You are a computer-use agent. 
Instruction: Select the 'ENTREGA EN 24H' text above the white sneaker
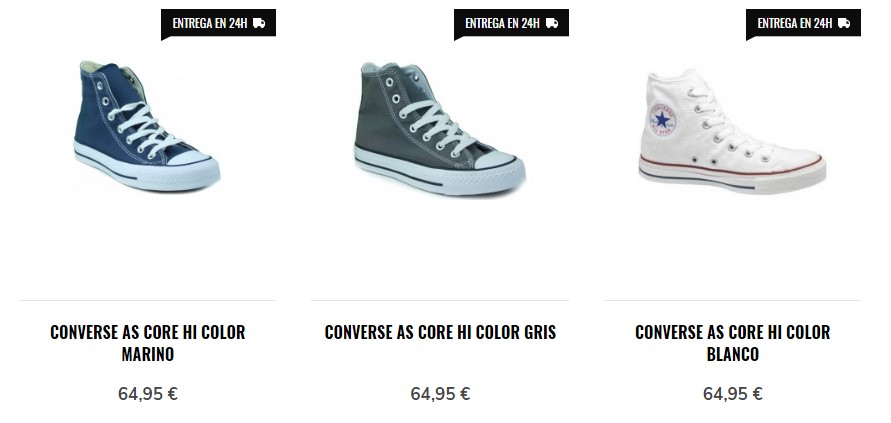[x=794, y=23]
